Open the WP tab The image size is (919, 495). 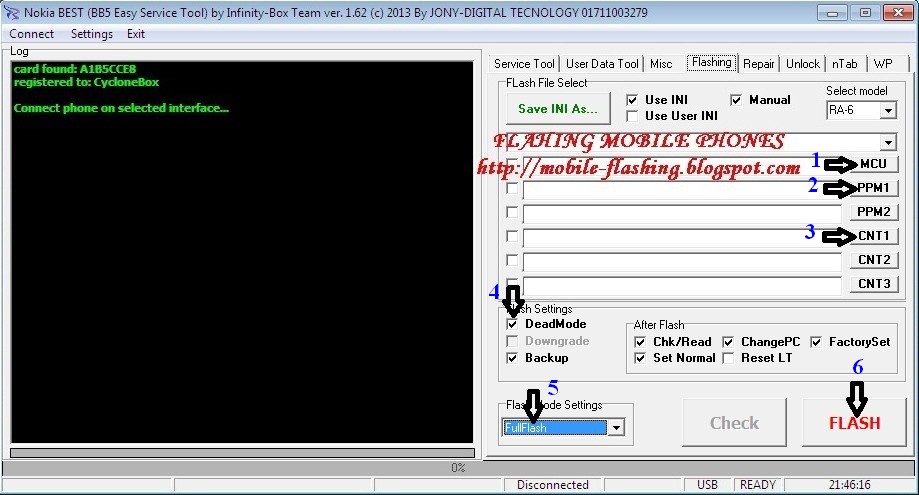click(883, 64)
